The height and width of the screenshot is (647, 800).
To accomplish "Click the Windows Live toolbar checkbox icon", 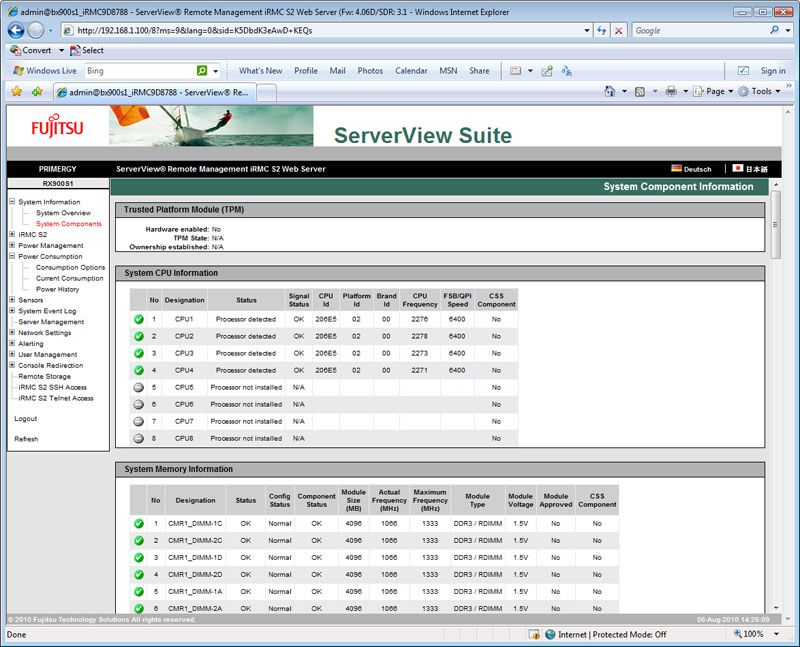I will point(743,70).
